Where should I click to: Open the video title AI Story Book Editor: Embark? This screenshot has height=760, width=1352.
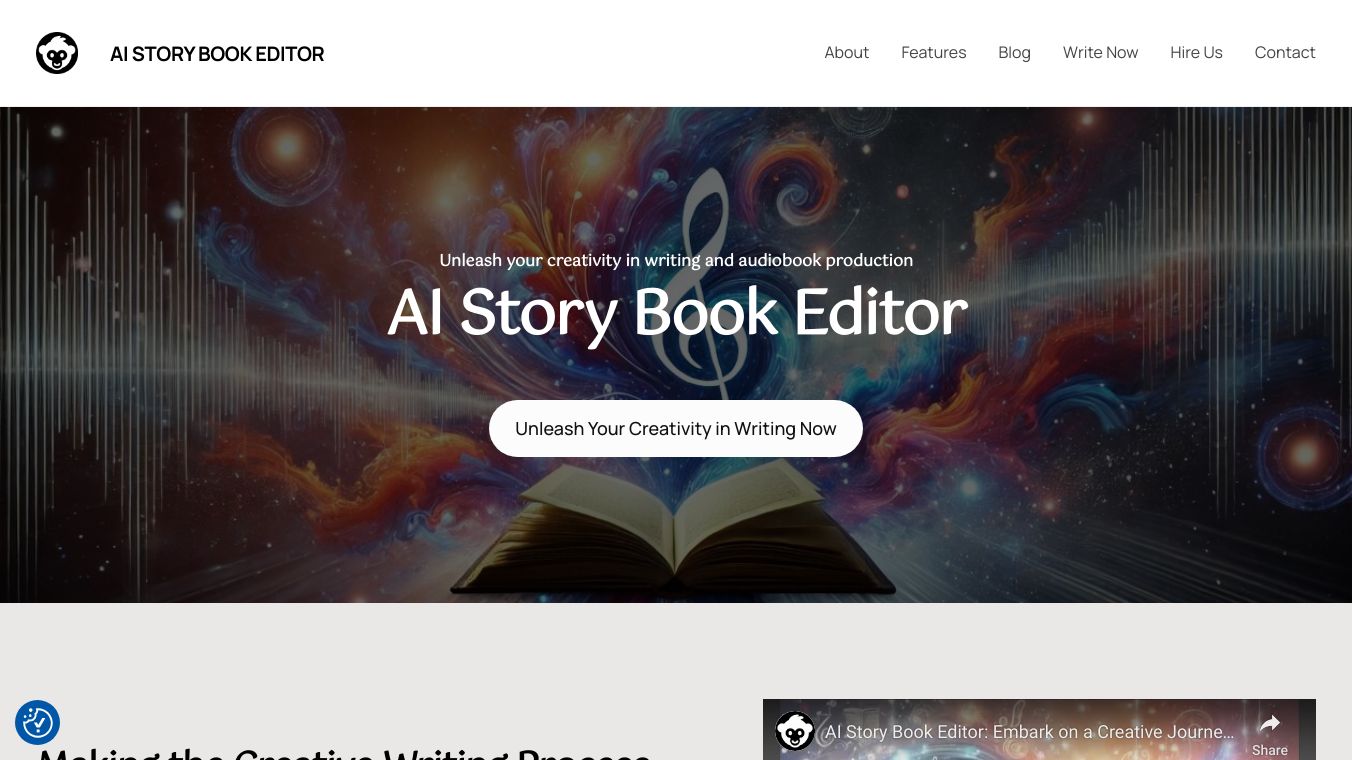click(x=1029, y=732)
